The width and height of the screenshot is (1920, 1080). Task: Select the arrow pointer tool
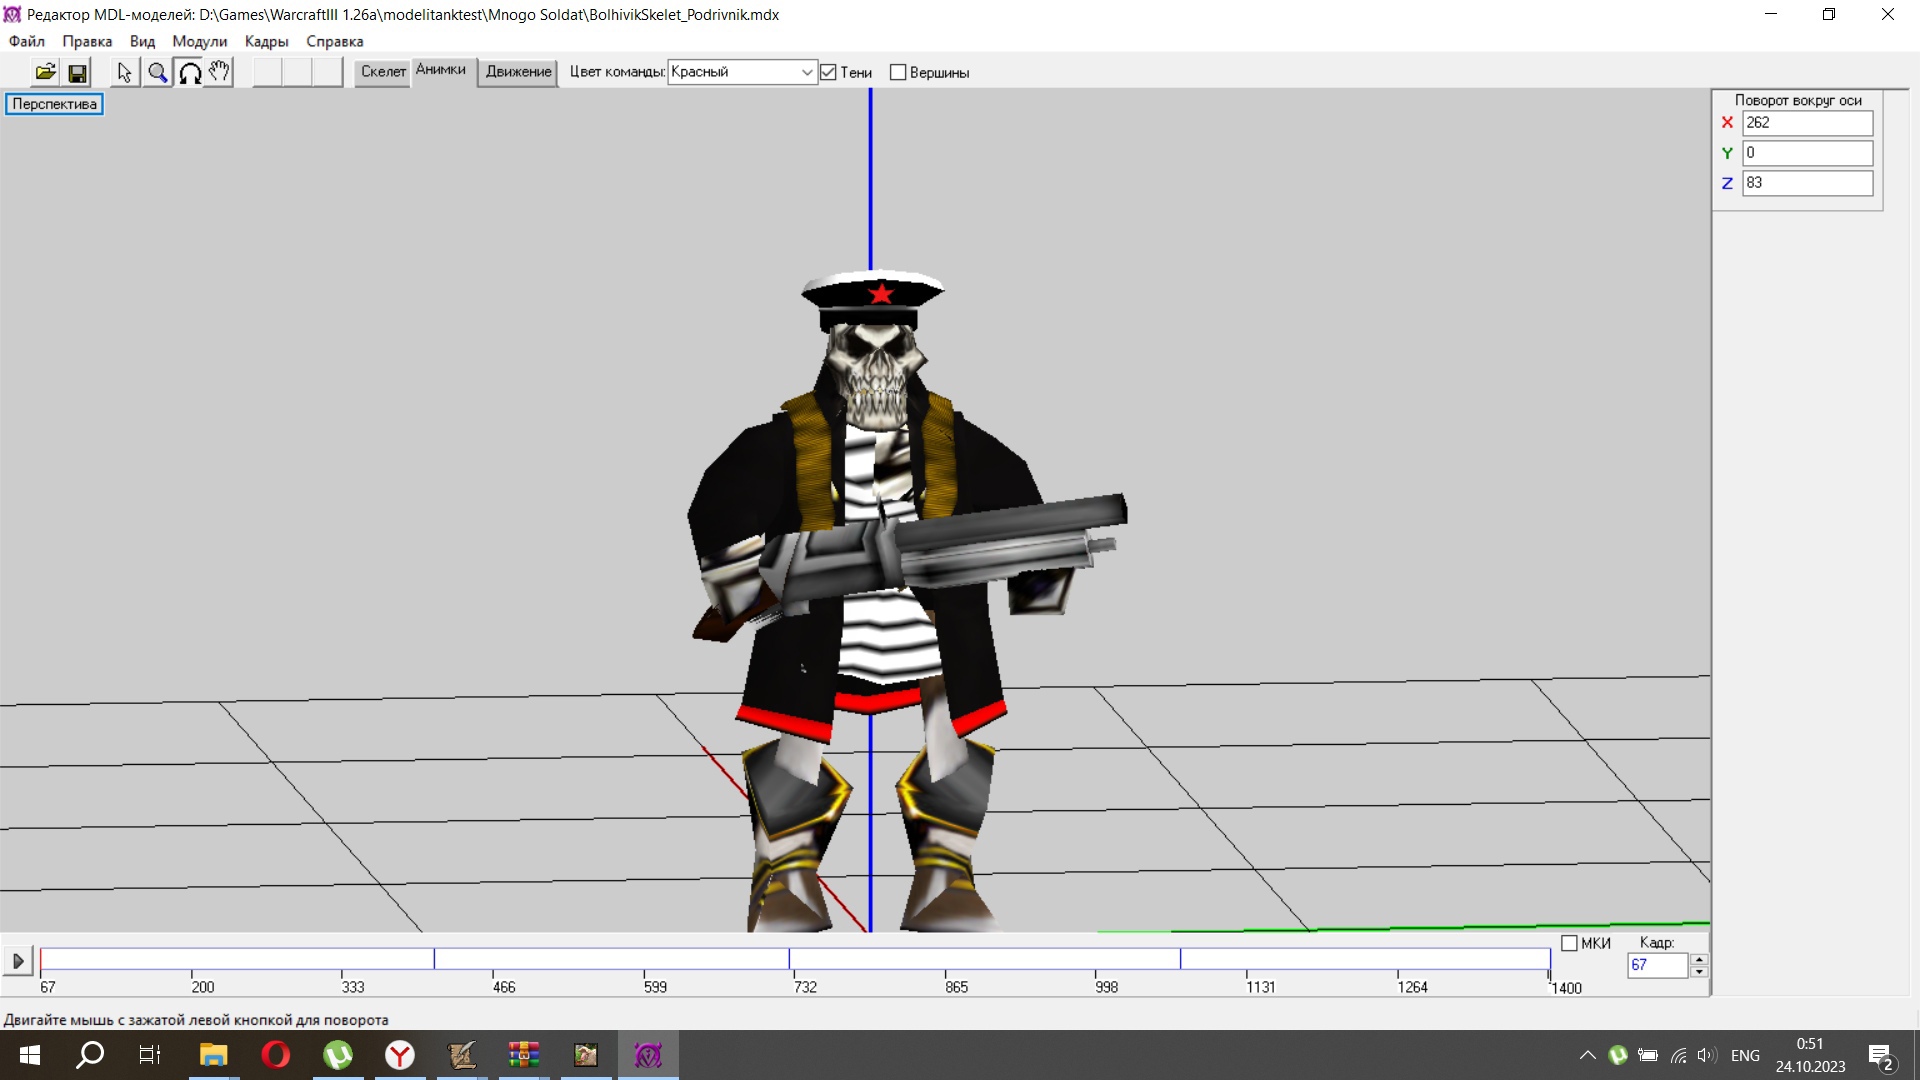(124, 72)
